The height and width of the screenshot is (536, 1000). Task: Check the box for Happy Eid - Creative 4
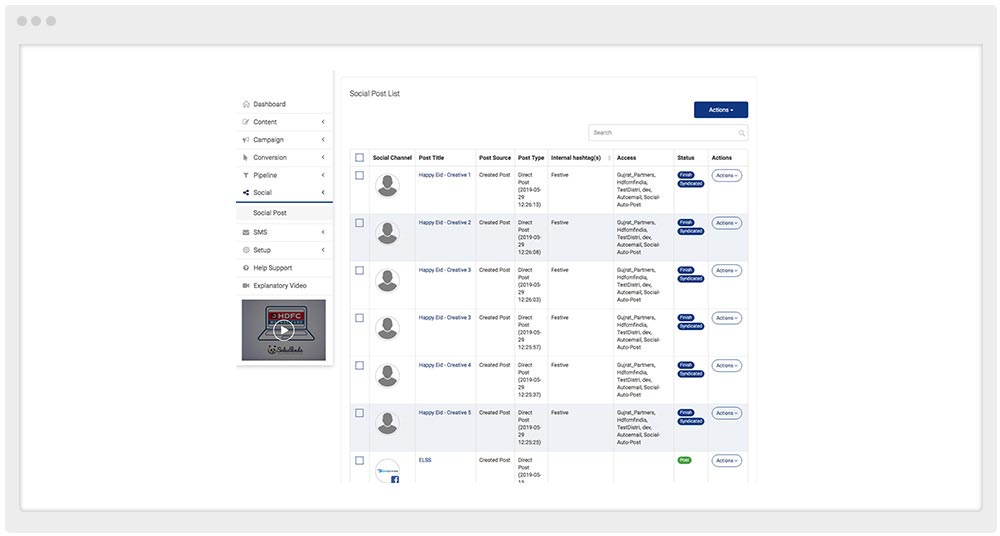pyautogui.click(x=360, y=366)
